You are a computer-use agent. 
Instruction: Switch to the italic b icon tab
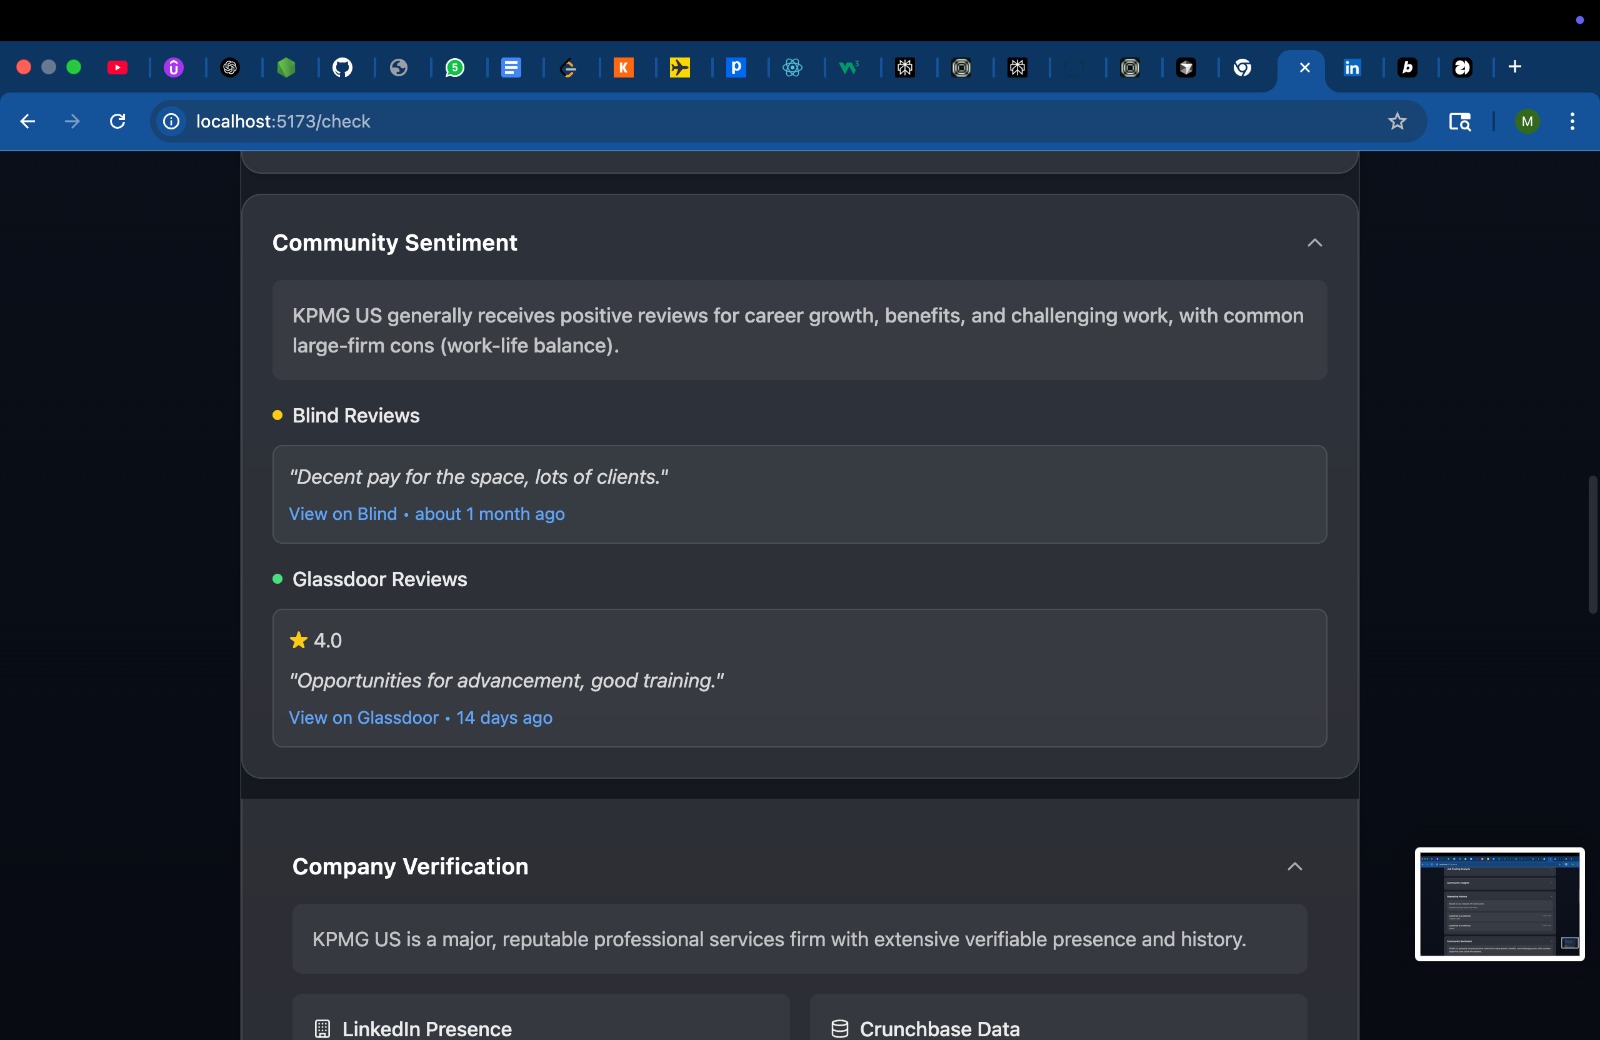1407,67
